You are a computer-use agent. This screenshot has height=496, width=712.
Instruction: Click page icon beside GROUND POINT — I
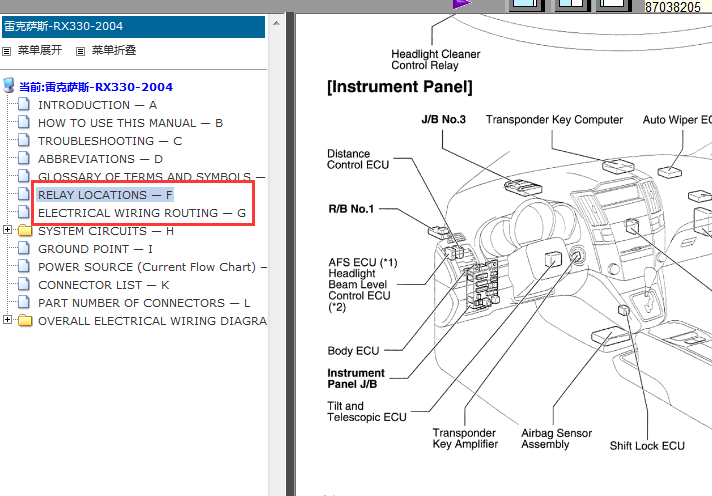[x=24, y=248]
